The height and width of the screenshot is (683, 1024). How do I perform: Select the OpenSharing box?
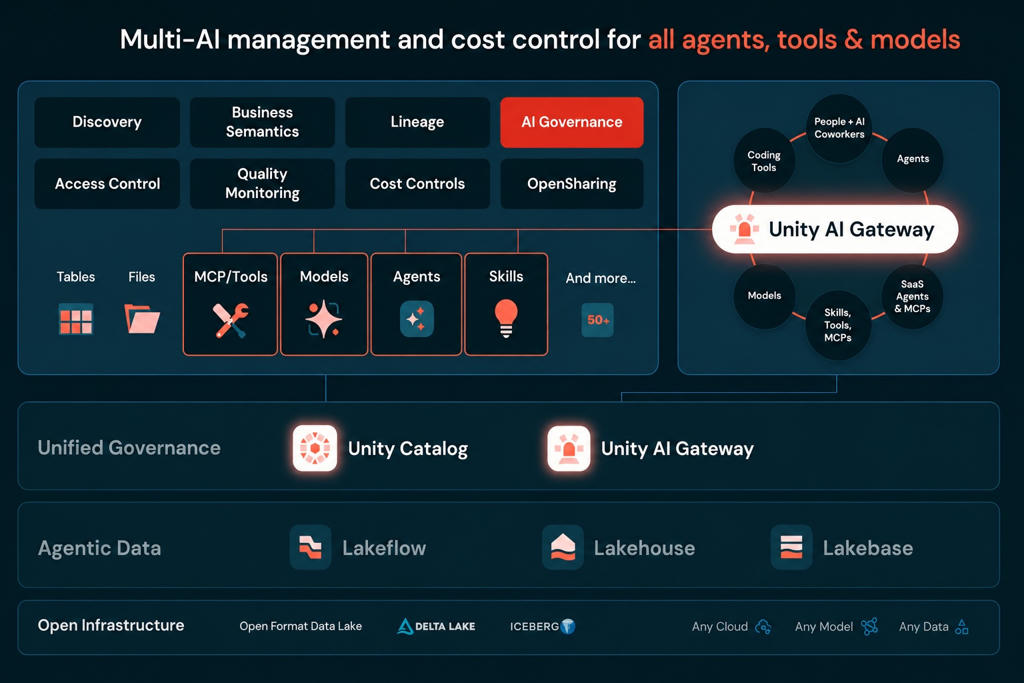point(572,183)
